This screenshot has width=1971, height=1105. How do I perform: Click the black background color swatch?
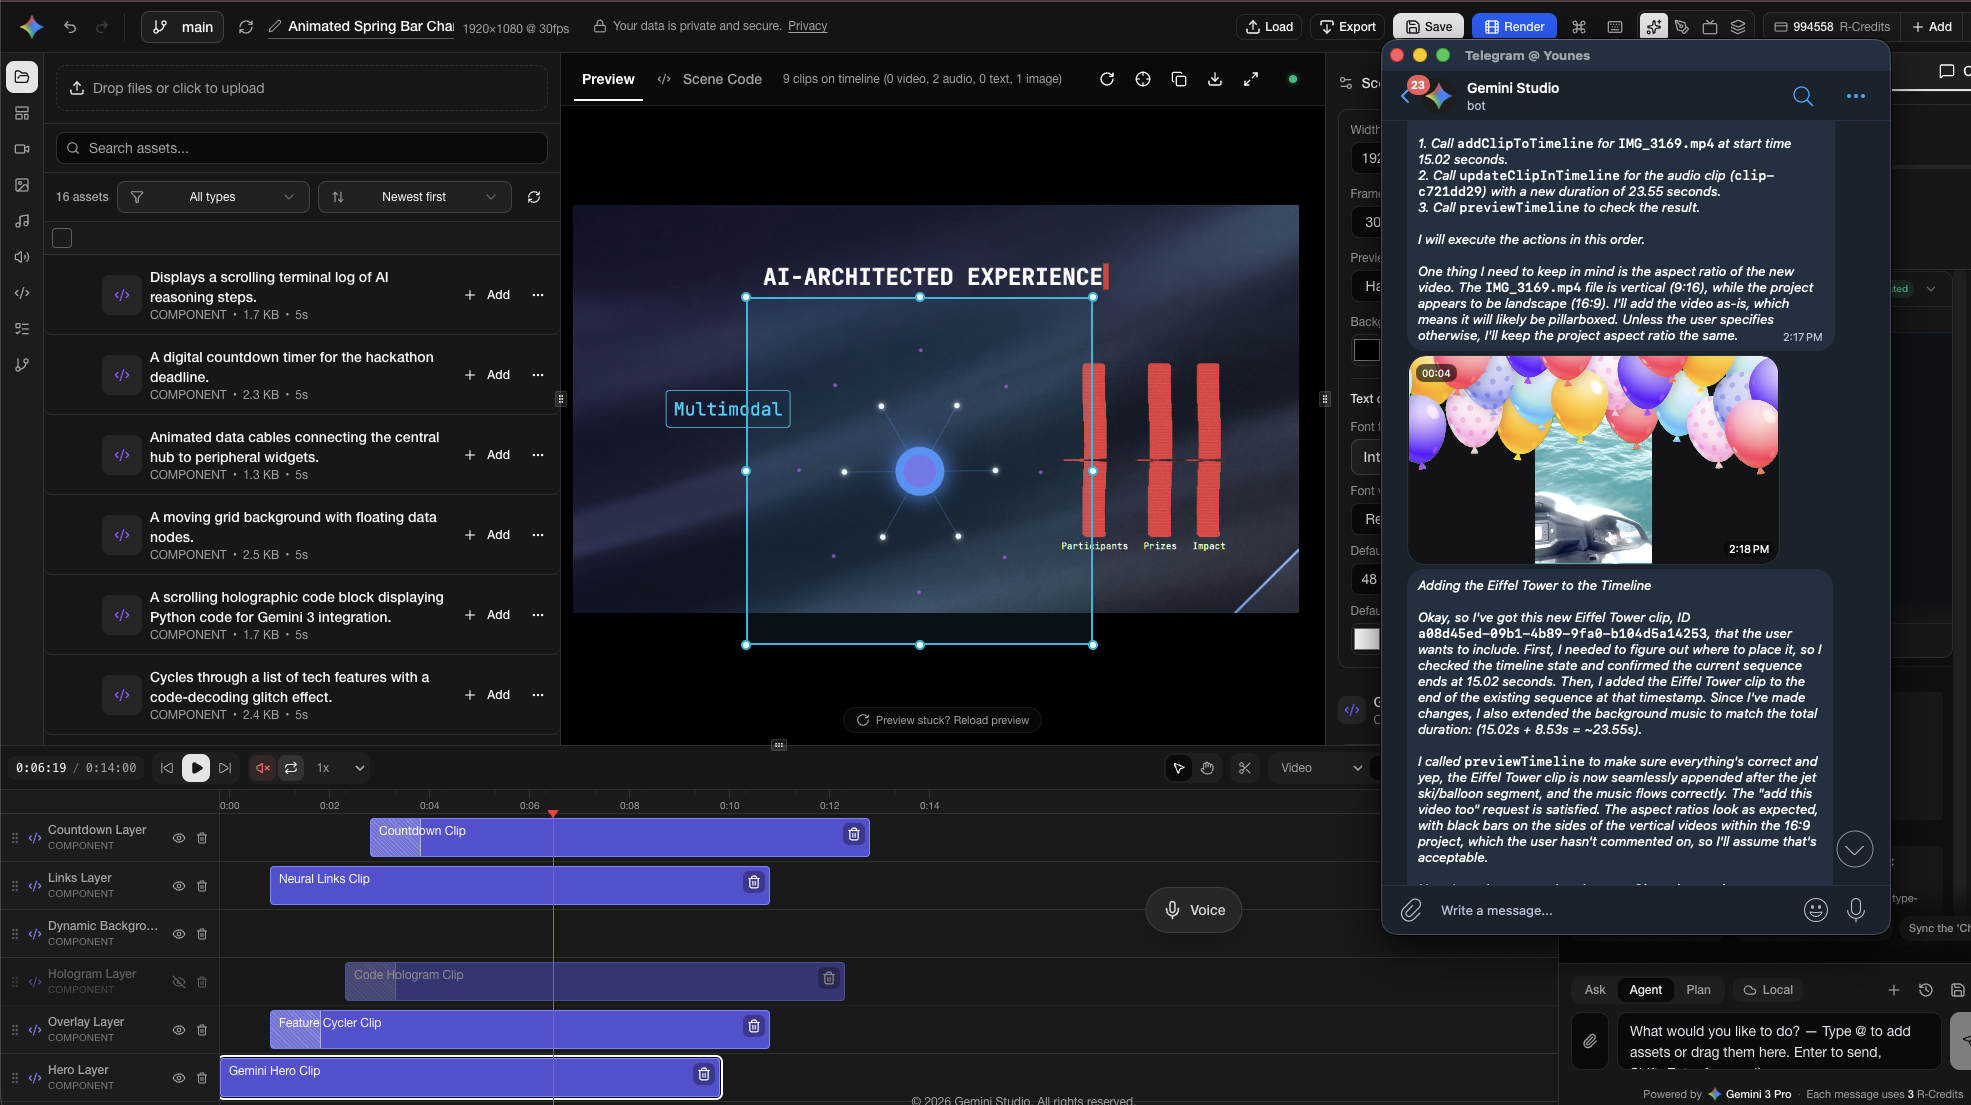[1365, 350]
